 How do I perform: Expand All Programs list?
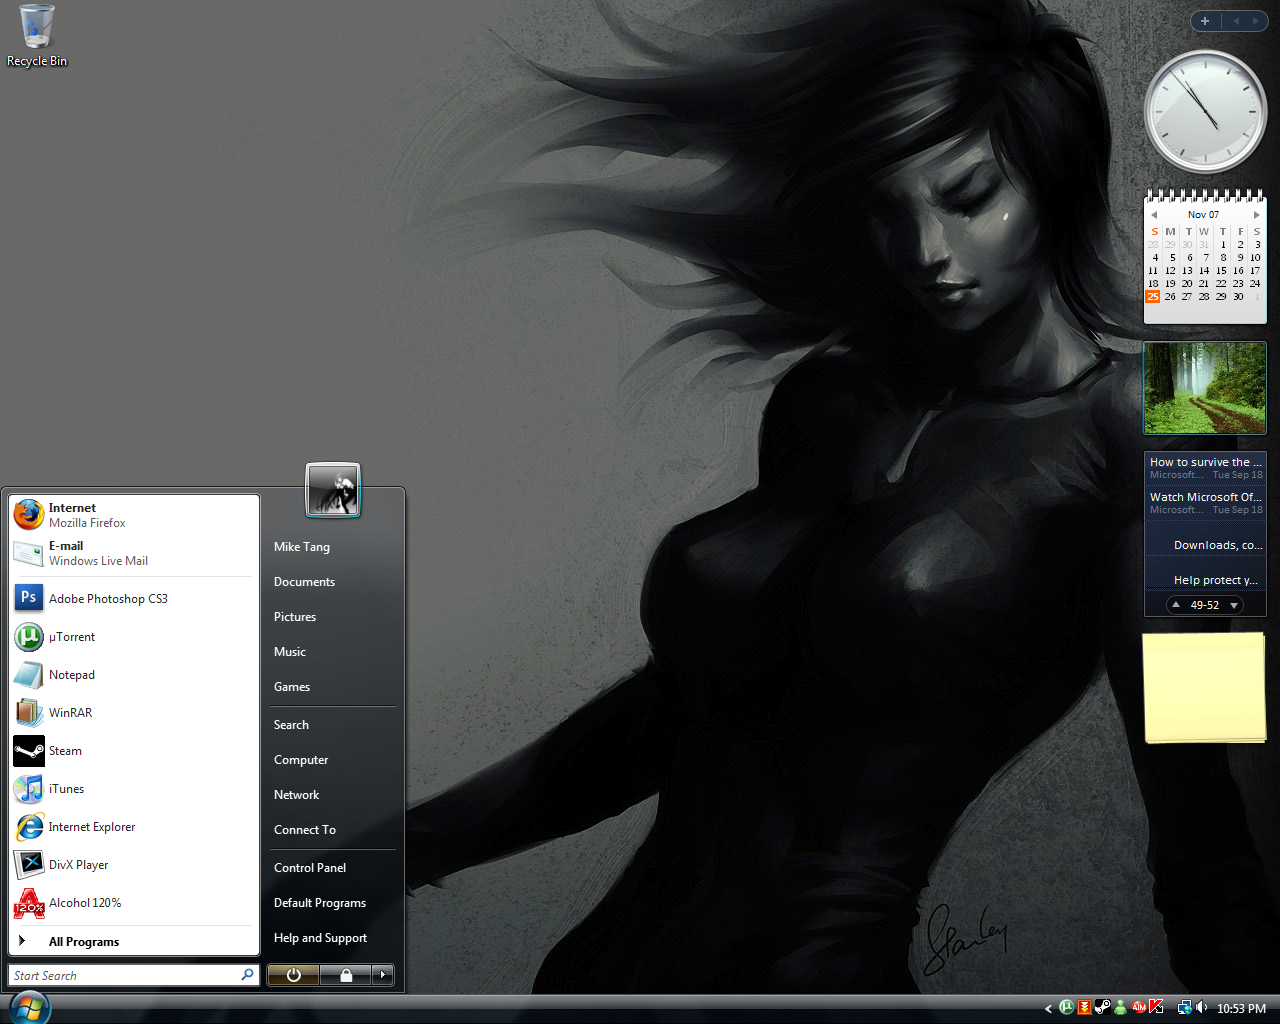click(x=134, y=941)
